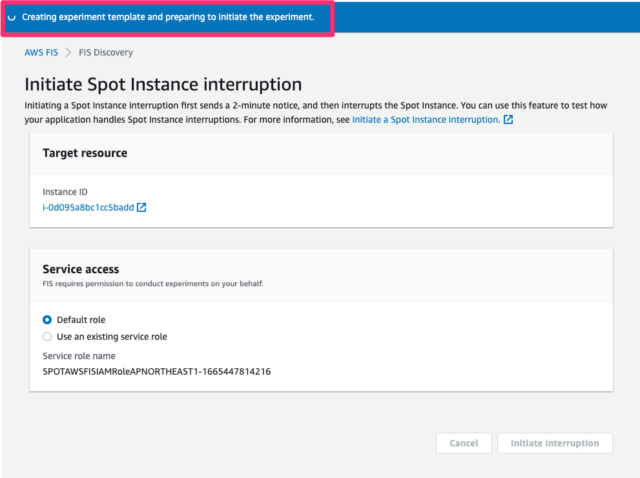Screen dimensions: 640x478
Task: Click the Instance ID field label
Action: [x=65, y=190]
